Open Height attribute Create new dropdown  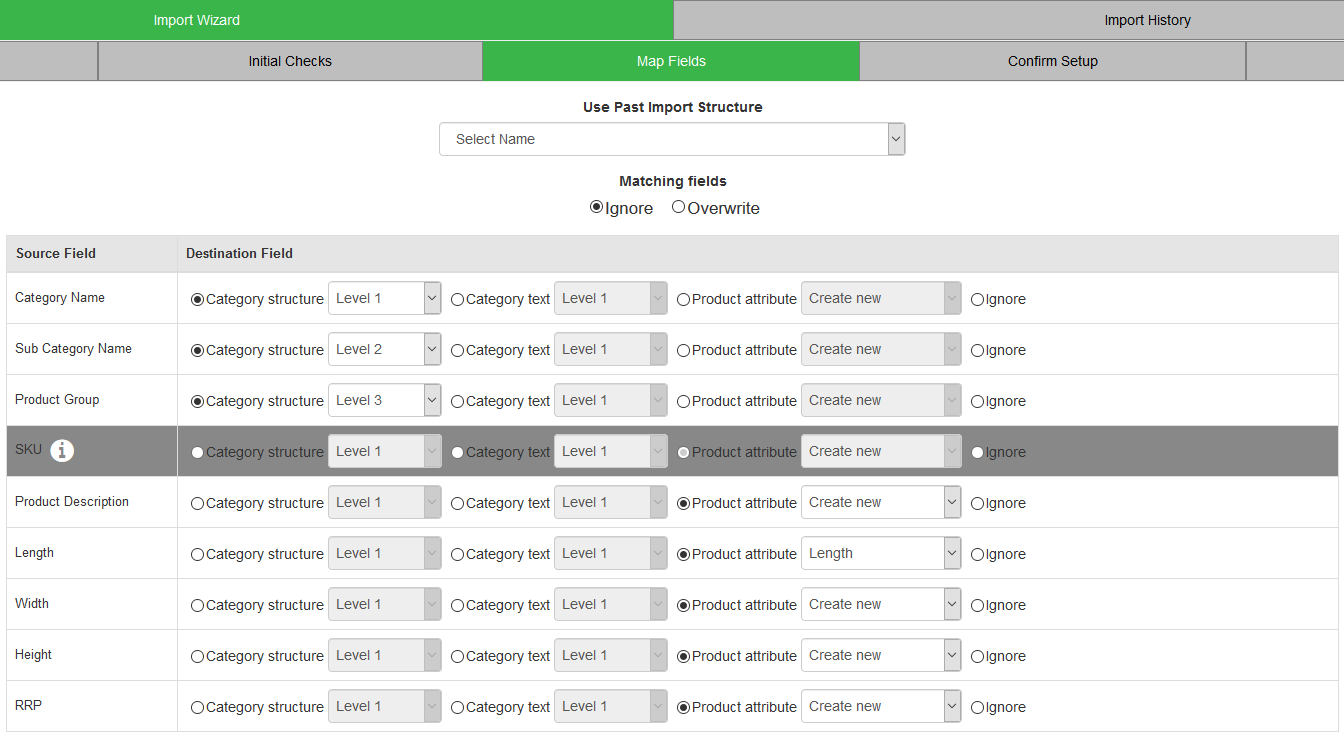point(881,655)
